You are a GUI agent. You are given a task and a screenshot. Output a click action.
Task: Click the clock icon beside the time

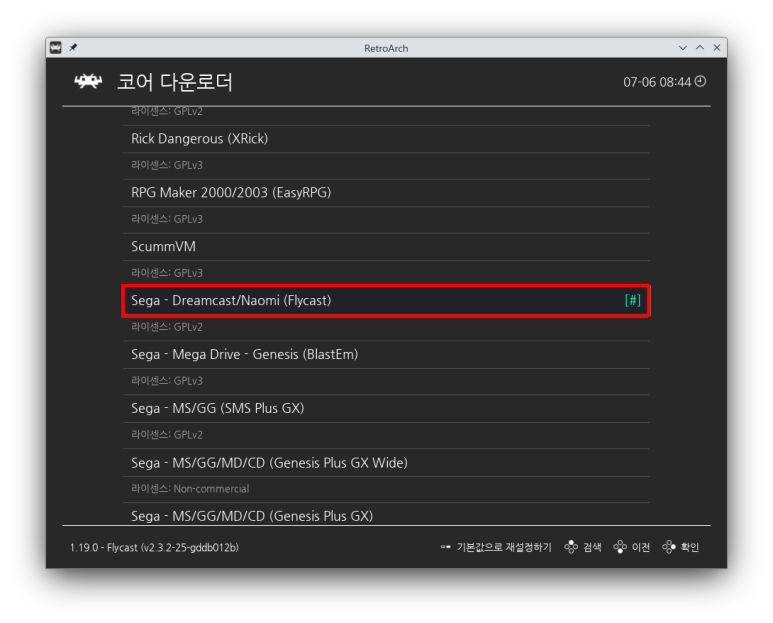click(700, 81)
